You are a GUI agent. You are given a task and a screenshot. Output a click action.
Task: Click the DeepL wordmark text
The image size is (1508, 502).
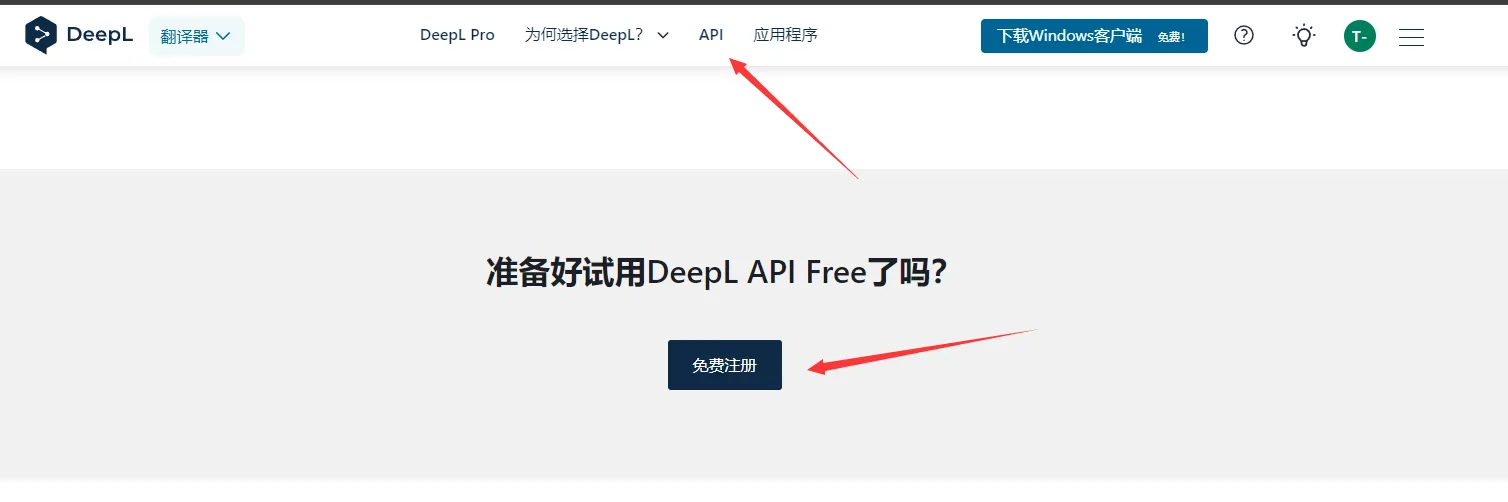click(99, 35)
